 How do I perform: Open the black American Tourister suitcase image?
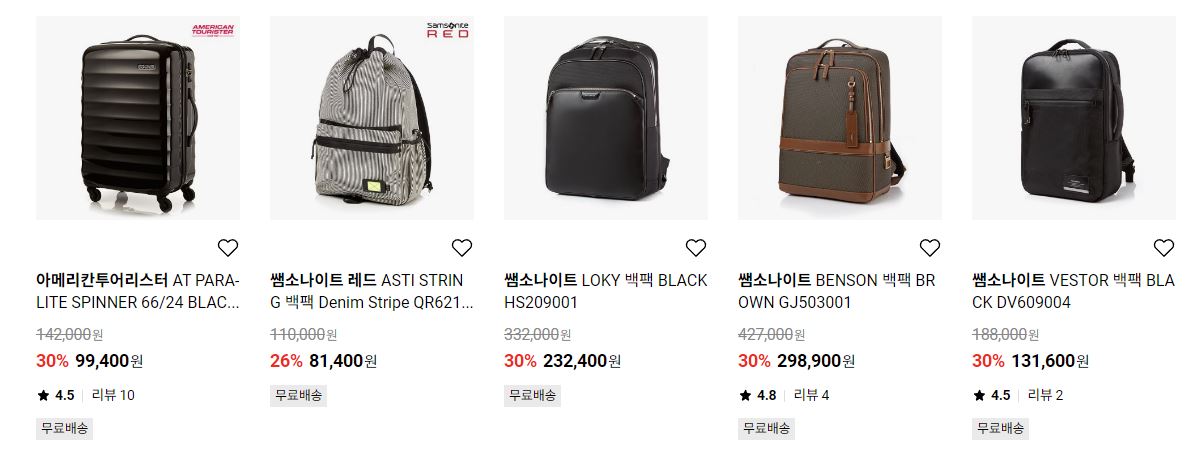138,118
